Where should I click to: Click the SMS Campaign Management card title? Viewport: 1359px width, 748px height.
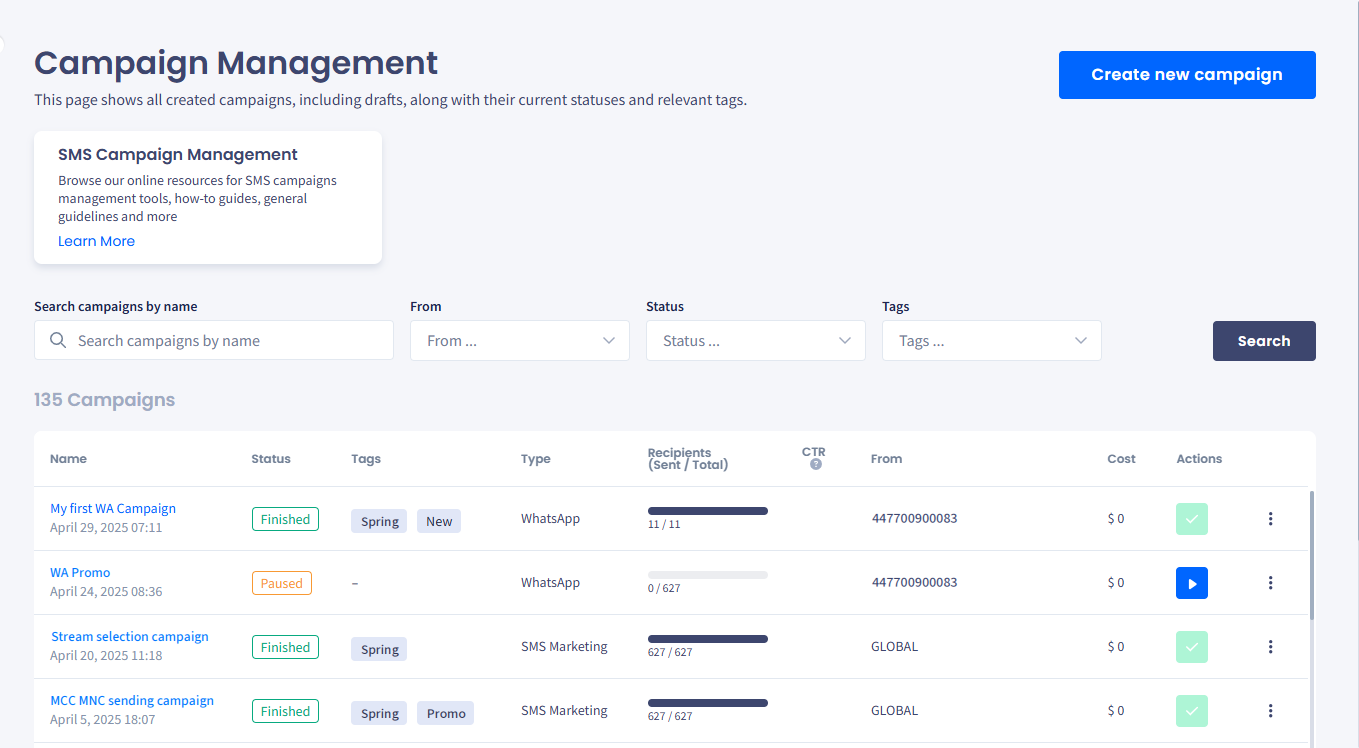coord(178,155)
